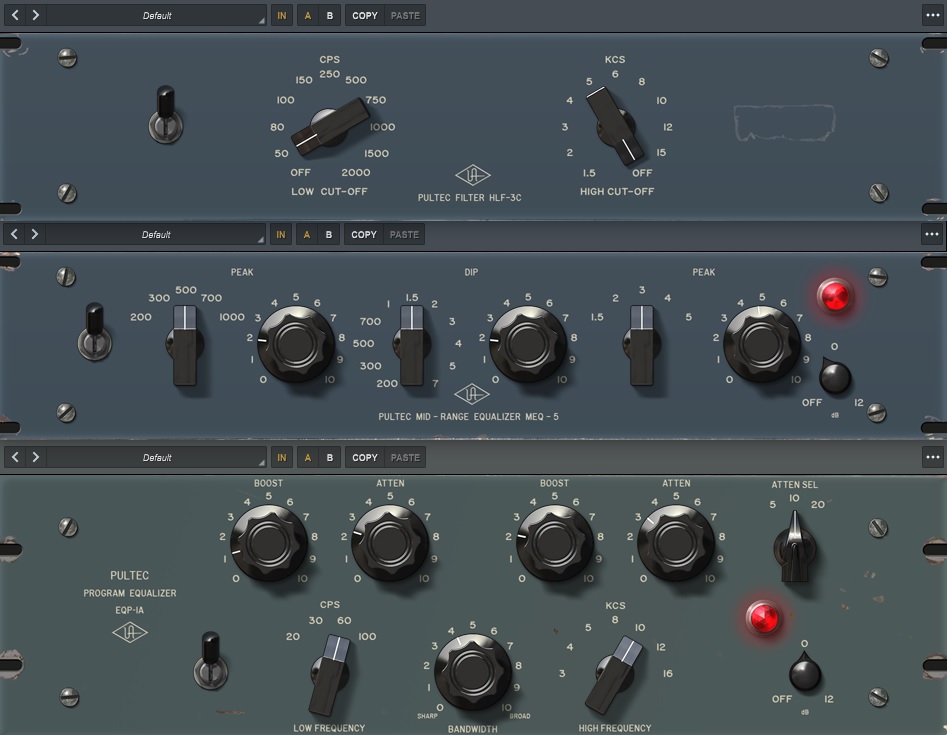
Task: Click the MEQ-5 OFF/12 dB output knob
Action: pyautogui.click(x=835, y=376)
